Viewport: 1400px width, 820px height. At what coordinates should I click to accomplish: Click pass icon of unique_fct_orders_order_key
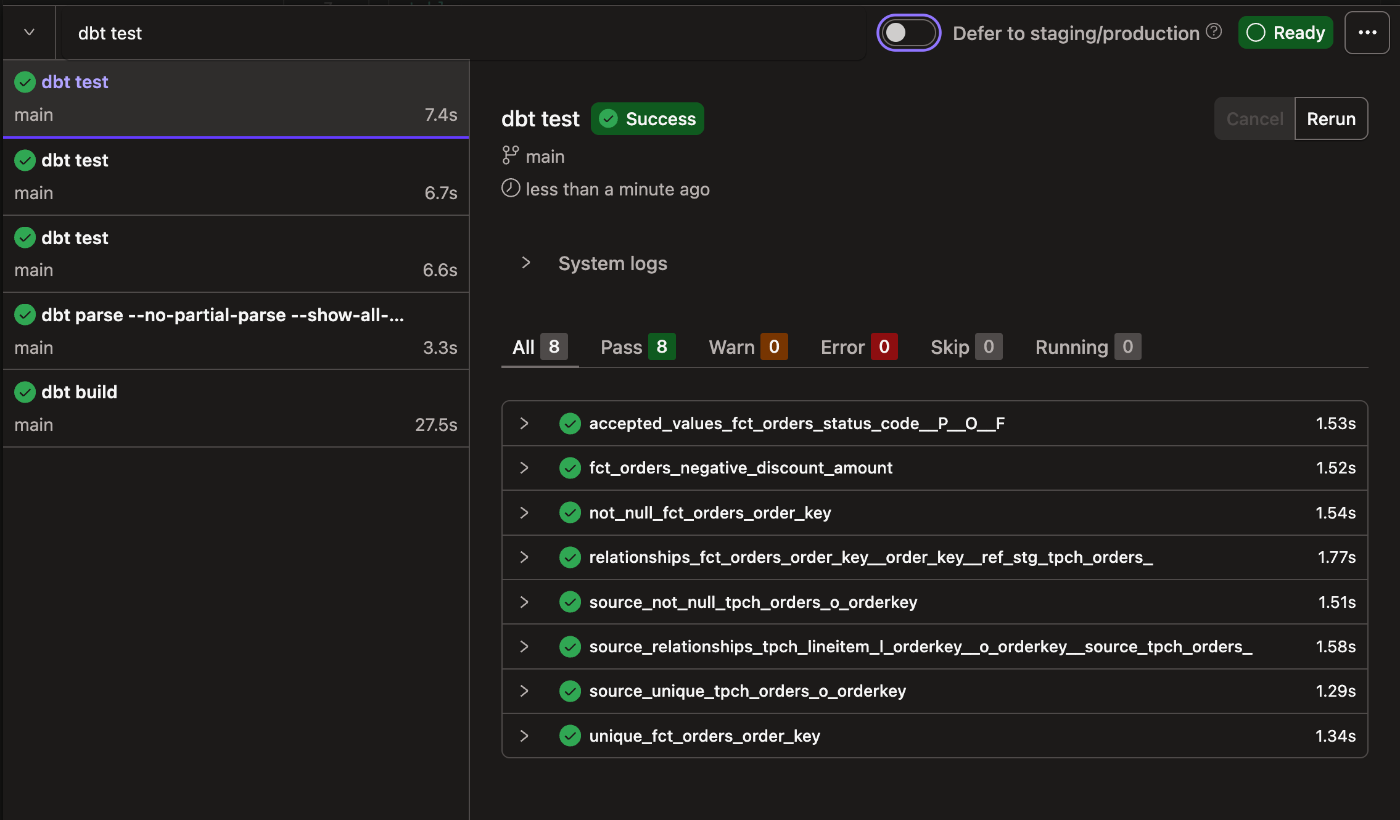coord(570,736)
